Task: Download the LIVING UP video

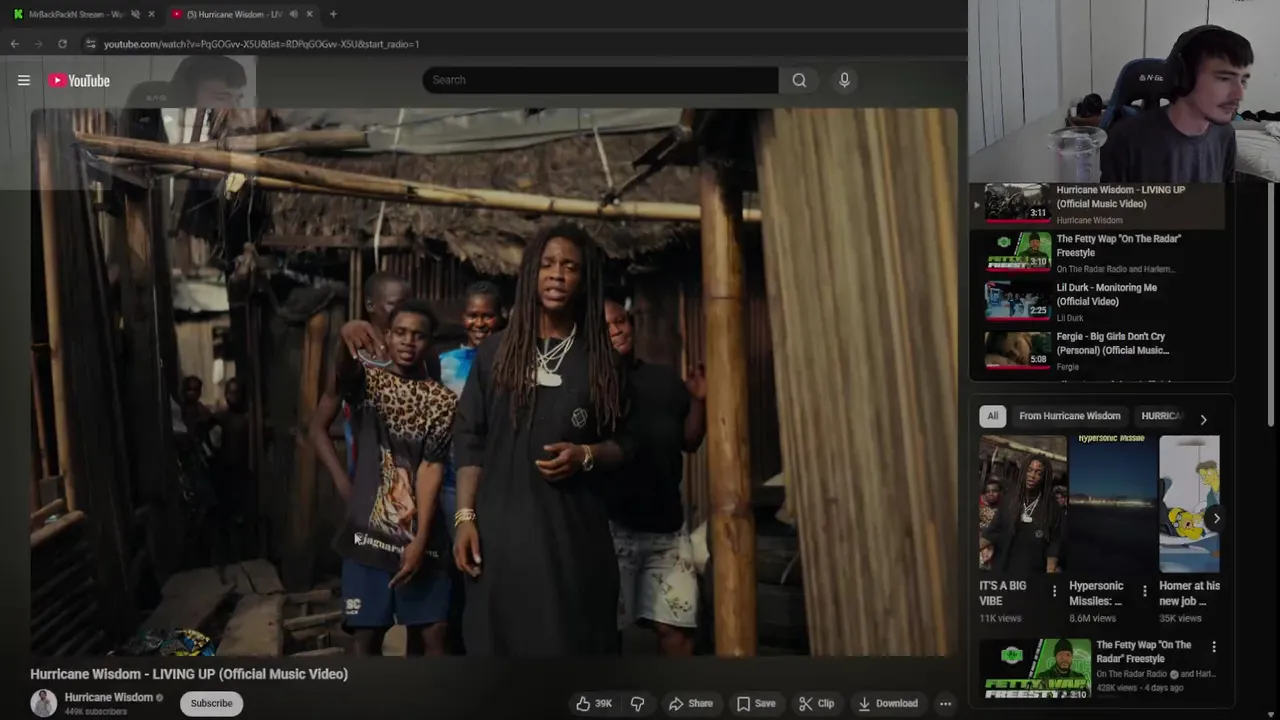Action: (x=888, y=703)
